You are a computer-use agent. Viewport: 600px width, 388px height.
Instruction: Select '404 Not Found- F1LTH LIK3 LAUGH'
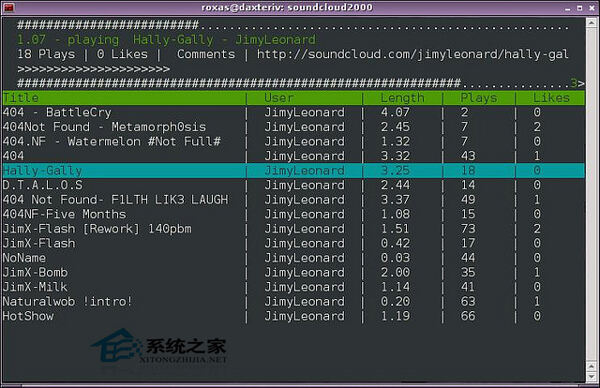[x=293, y=200]
